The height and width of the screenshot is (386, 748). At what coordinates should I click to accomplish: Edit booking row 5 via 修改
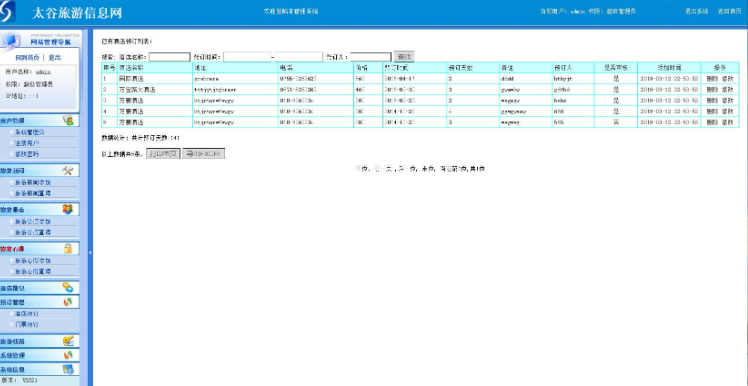tap(727, 123)
